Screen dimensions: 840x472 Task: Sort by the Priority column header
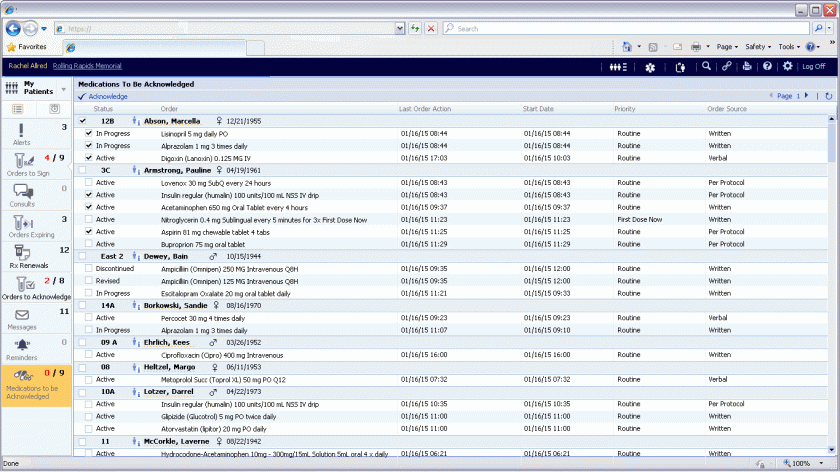tap(625, 109)
